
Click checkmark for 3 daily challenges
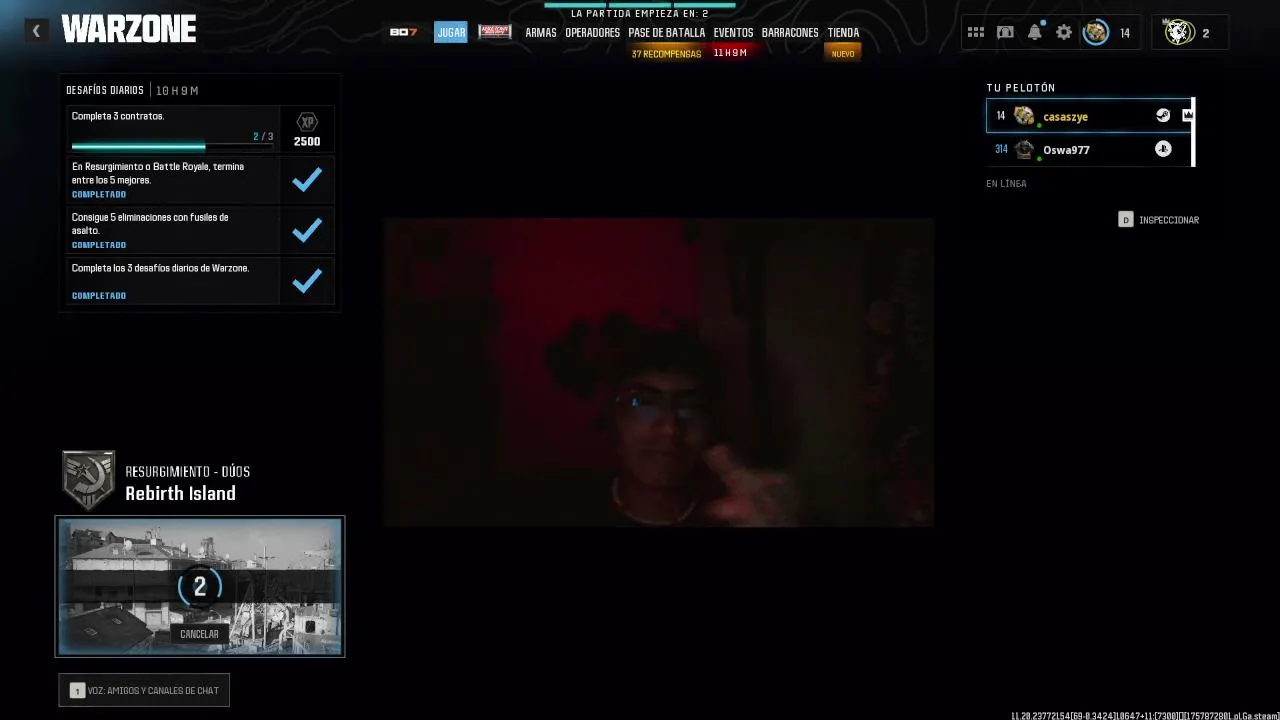pos(307,281)
